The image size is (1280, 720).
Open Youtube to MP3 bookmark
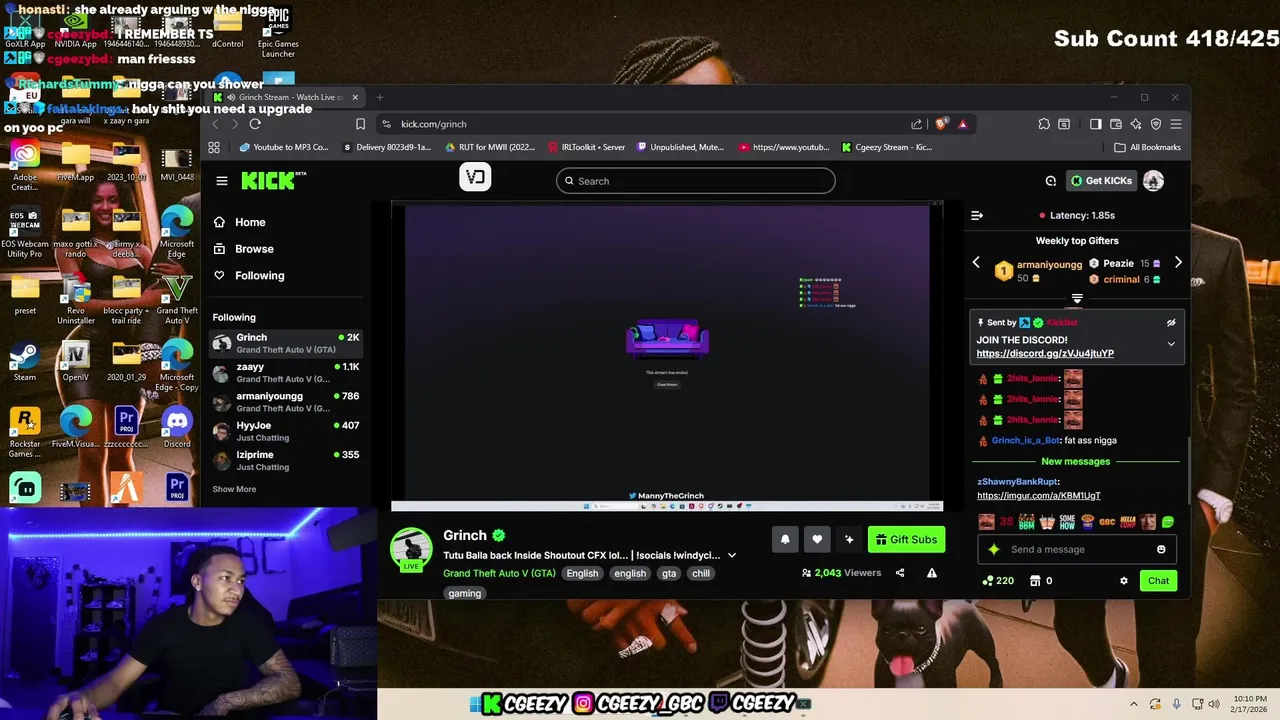[x=284, y=147]
